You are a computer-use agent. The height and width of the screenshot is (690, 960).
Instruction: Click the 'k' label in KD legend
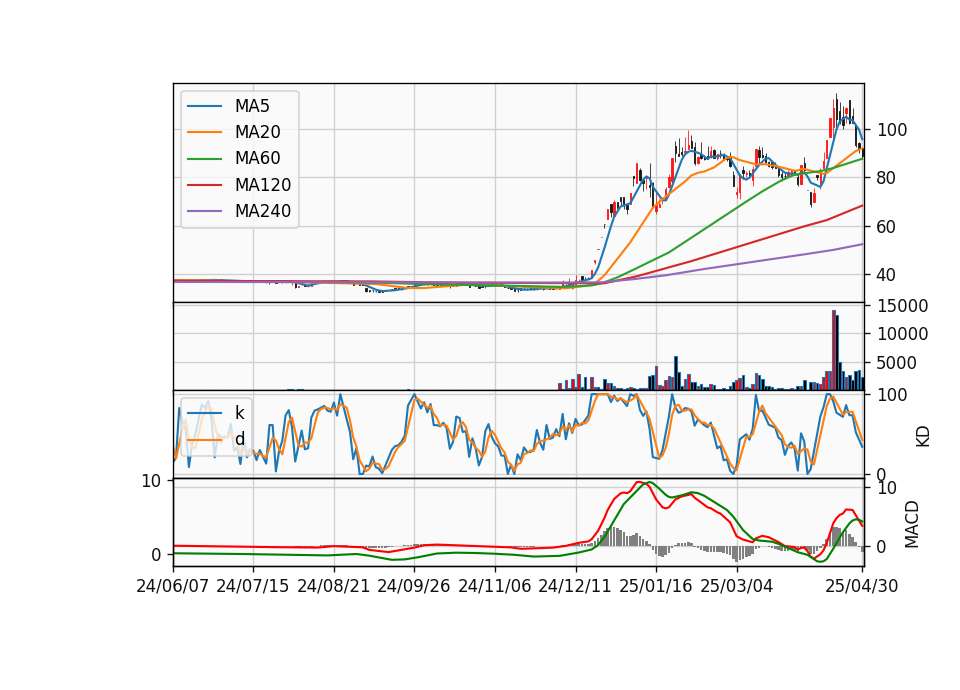(239, 413)
